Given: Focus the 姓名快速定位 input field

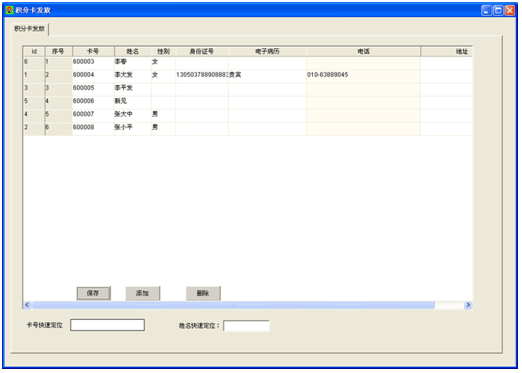Looking at the screenshot, I should [x=246, y=326].
